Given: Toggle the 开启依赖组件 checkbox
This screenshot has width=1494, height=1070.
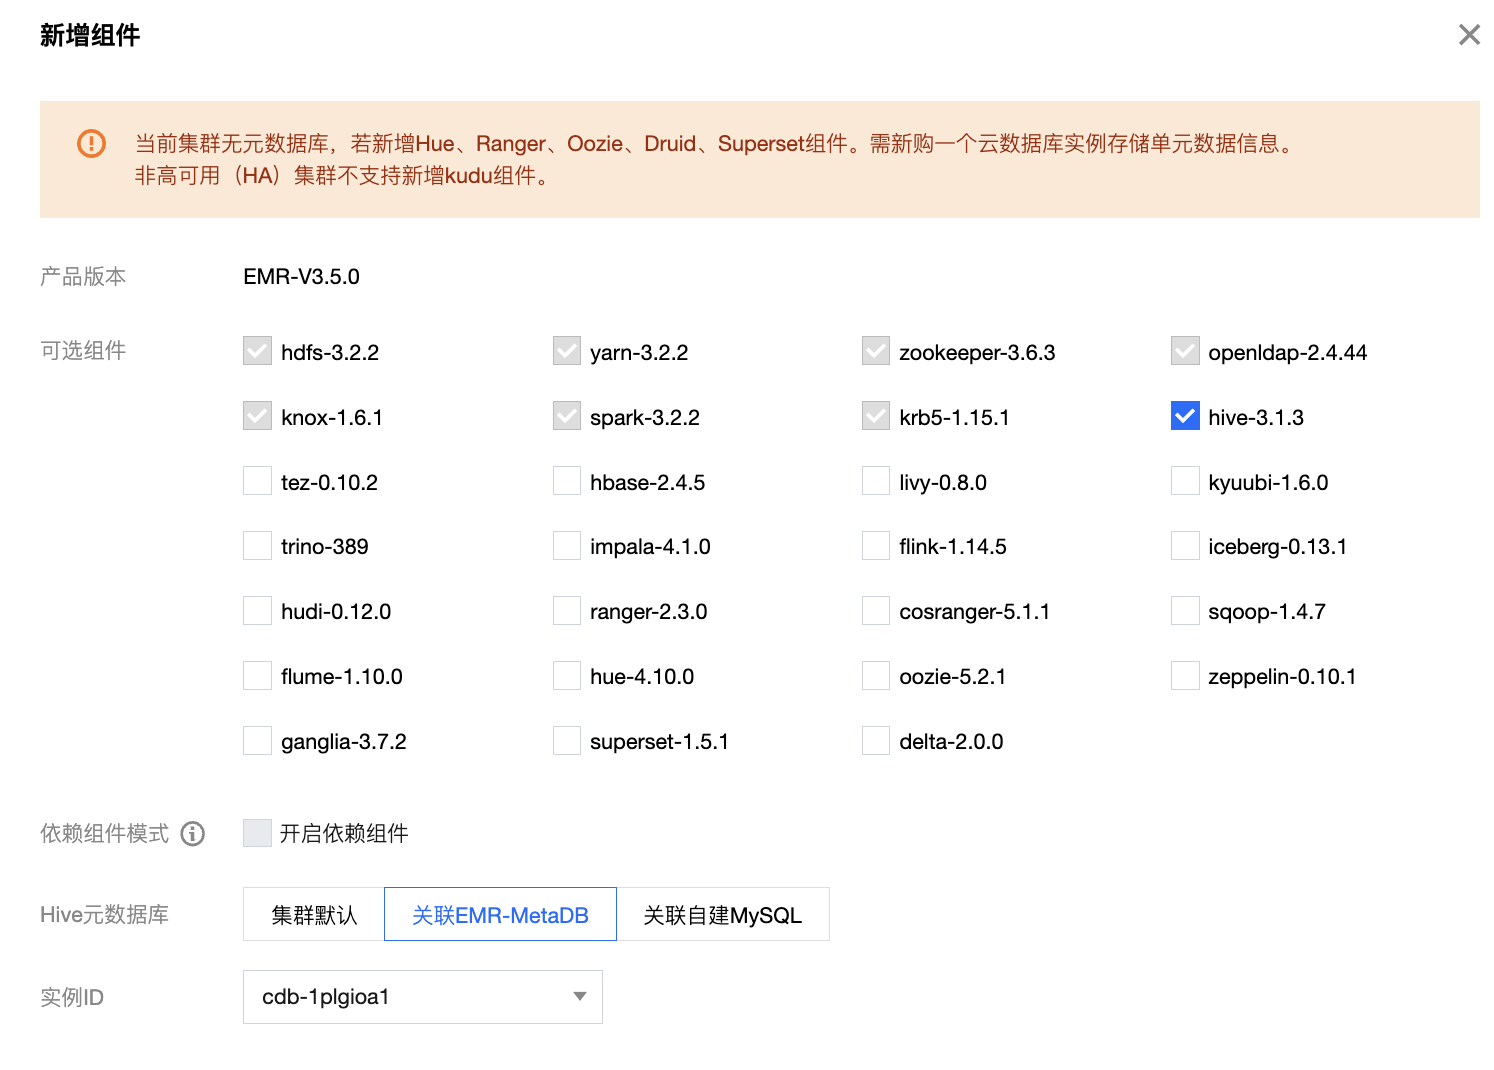Looking at the screenshot, I should point(258,833).
